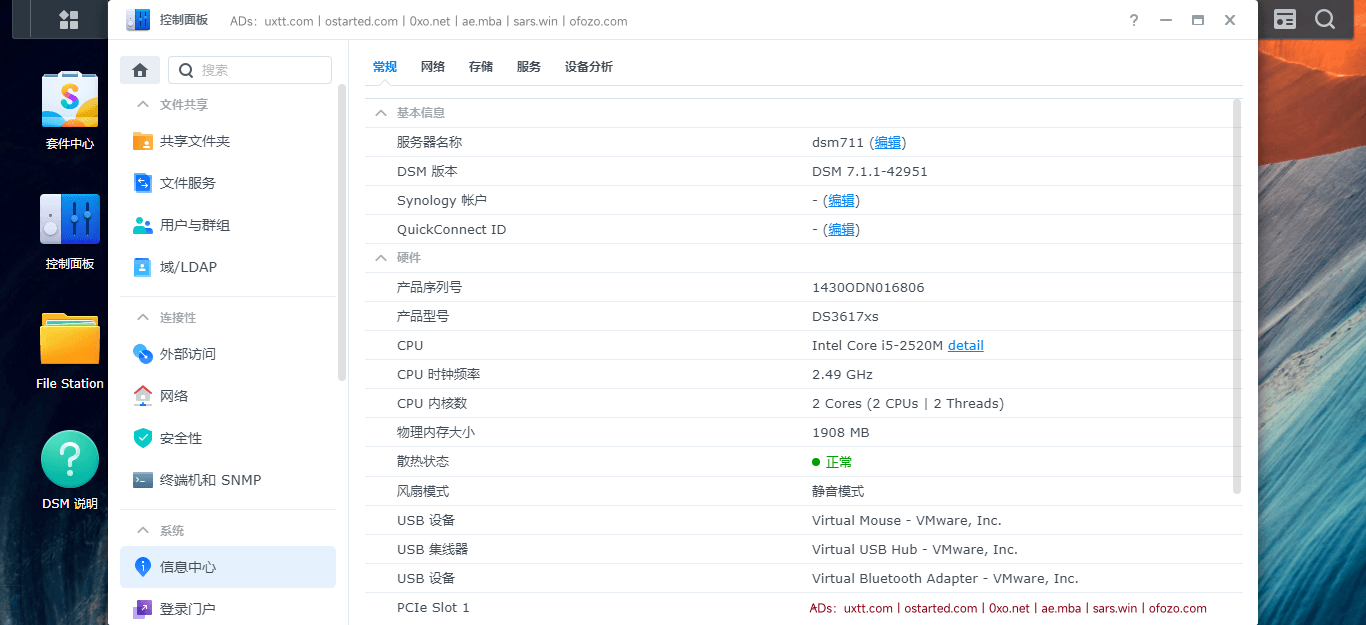Open the CPU detail link

coord(966,345)
